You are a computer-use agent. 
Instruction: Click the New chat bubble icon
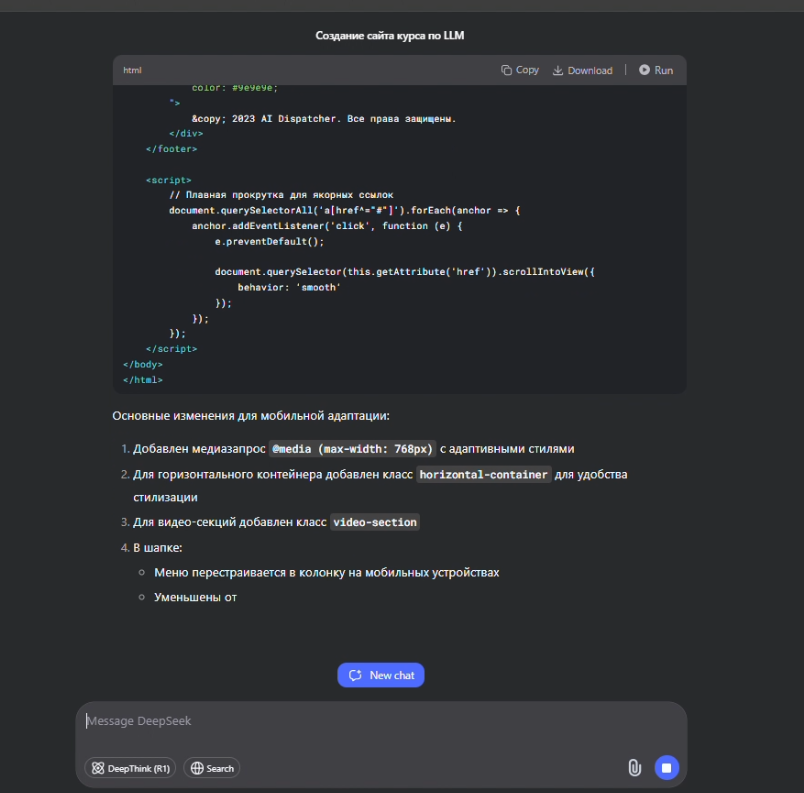pos(355,675)
